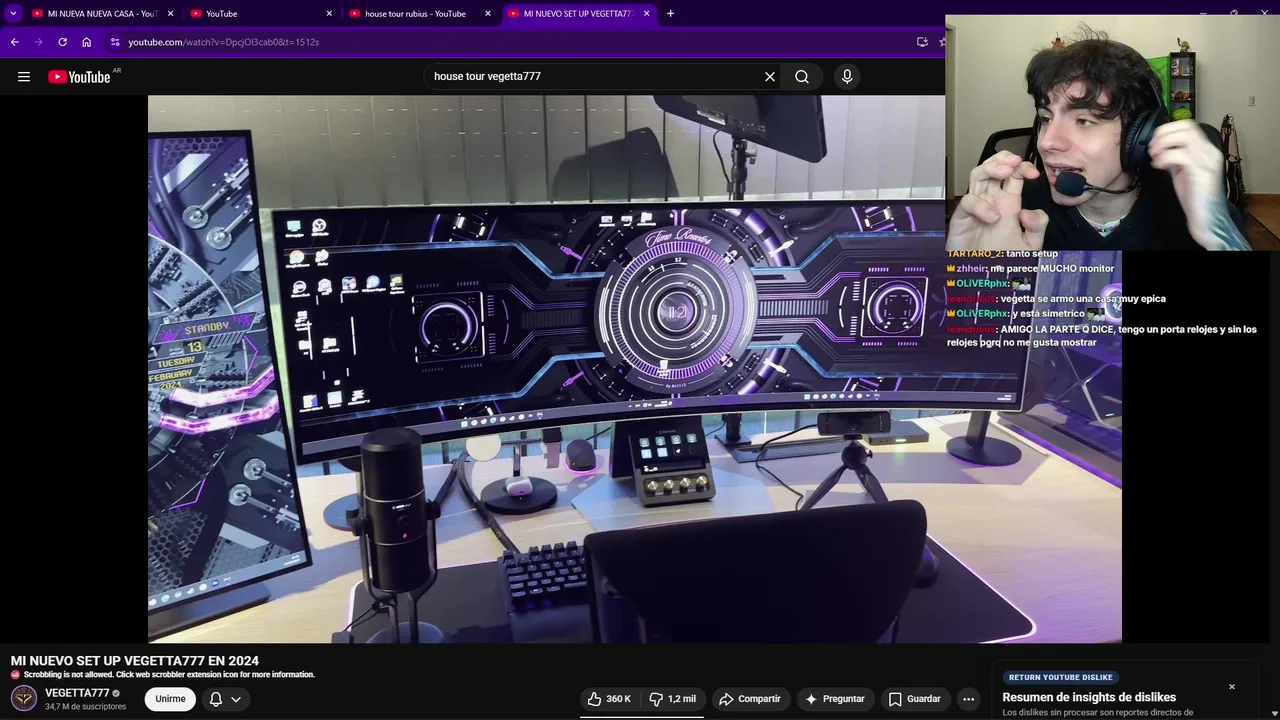The height and width of the screenshot is (720, 1280).
Task: Click the like/dislike ratio bar
Action: 642,715
